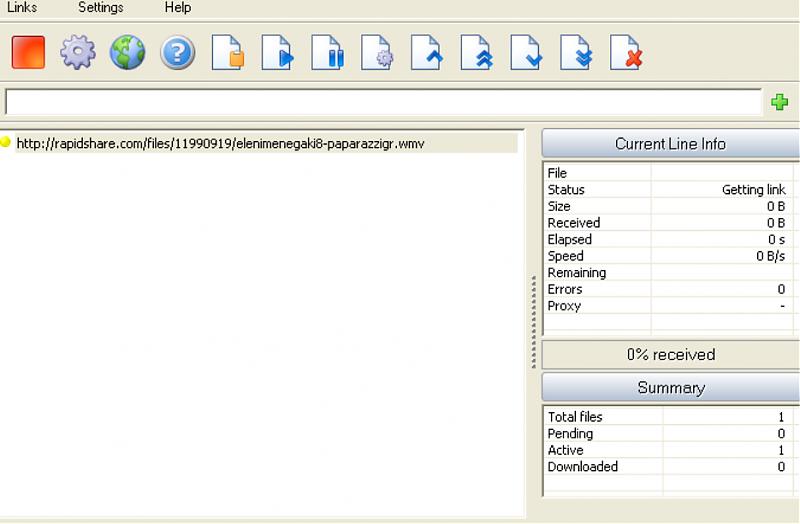This screenshot has width=800, height=524.
Task: Move link up with single up-arrow icon
Action: (x=427, y=52)
